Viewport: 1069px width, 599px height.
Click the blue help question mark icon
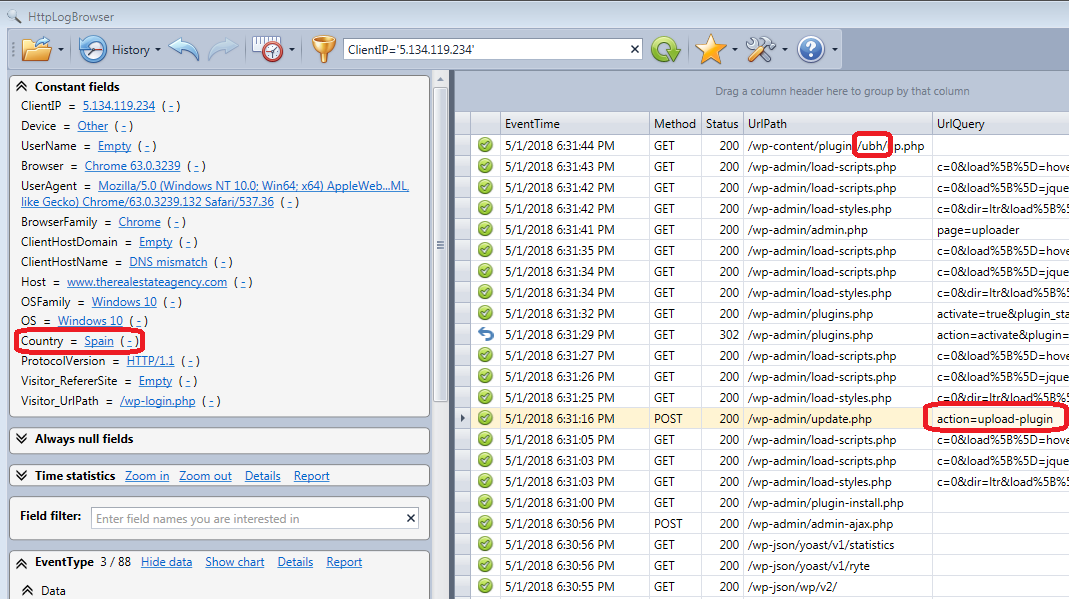point(810,49)
